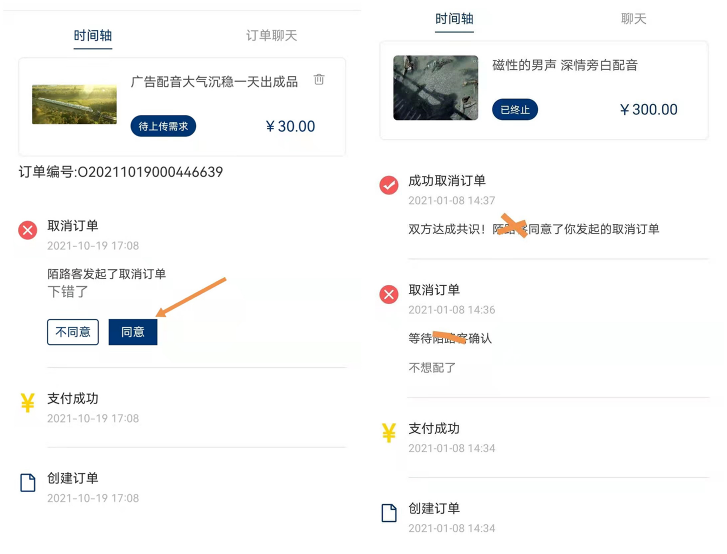Click the create-order document icon, left panel
Image resolution: width=727 pixels, height=554 pixels.
(28, 483)
